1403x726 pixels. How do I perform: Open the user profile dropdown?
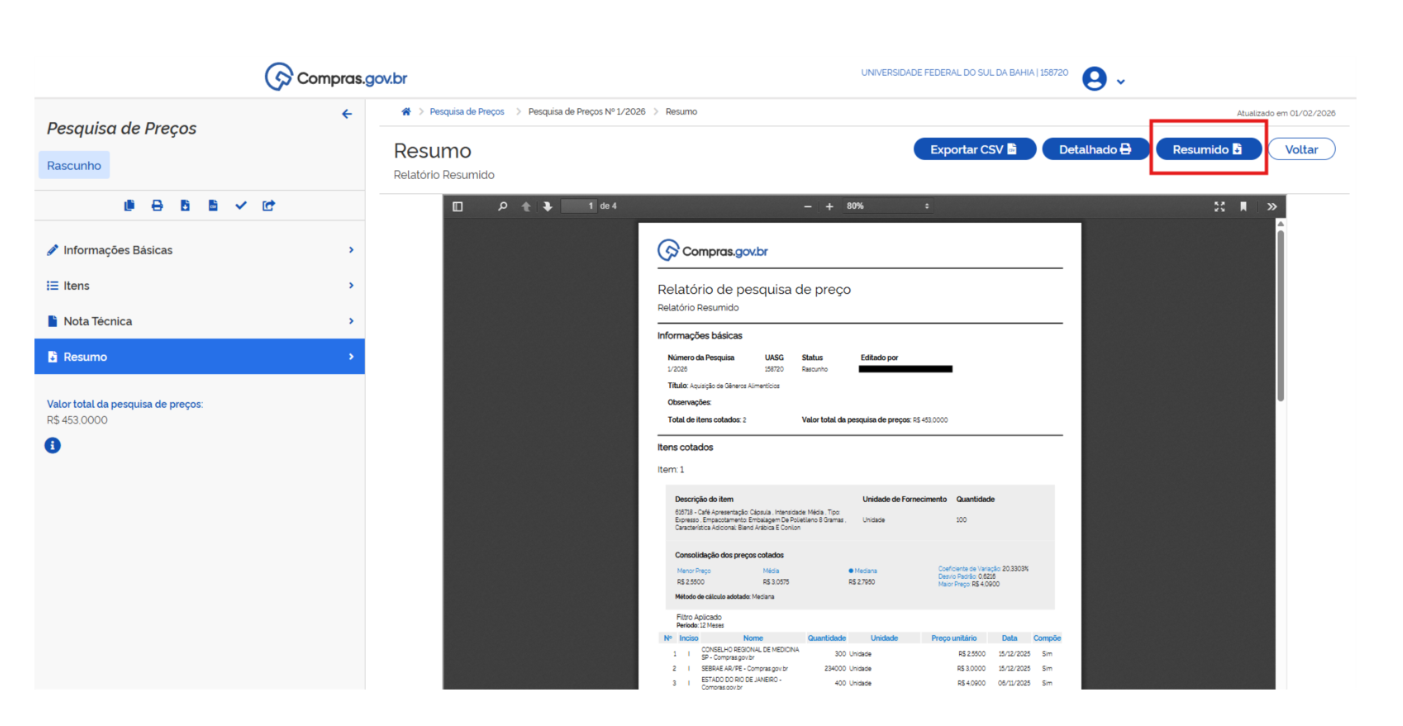pyautogui.click(x=1104, y=80)
